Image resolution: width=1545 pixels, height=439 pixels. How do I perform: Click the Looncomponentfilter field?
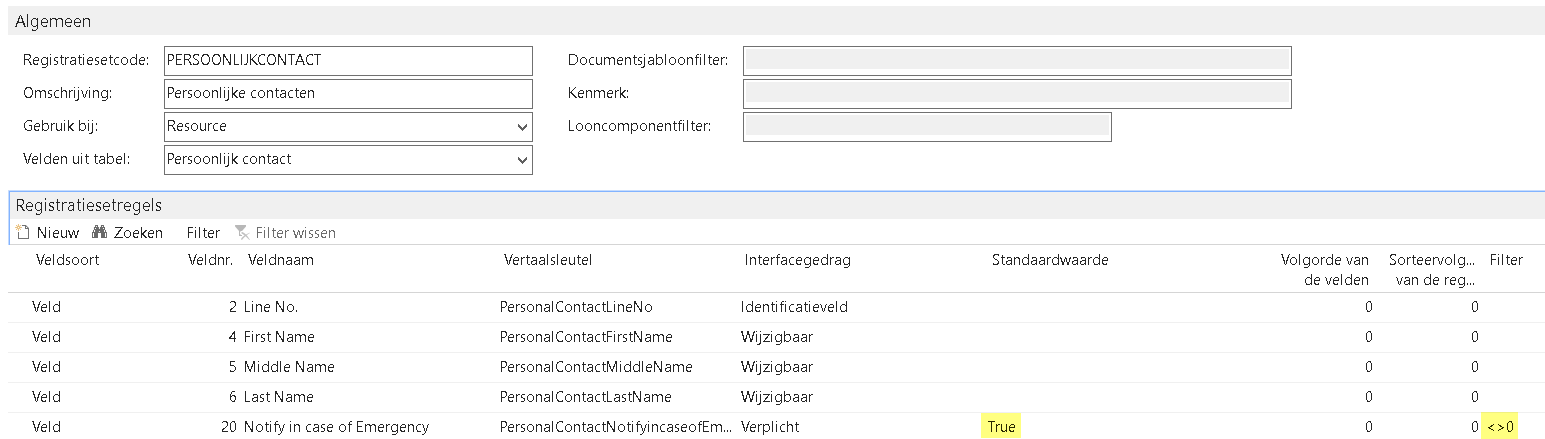[x=927, y=127]
